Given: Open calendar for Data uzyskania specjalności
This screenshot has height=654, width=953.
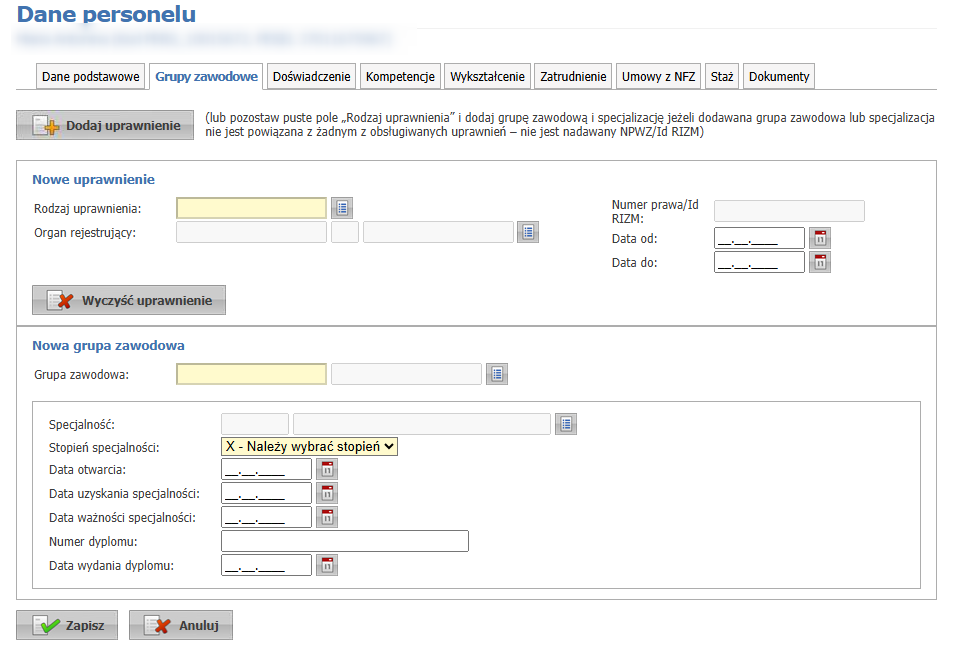Looking at the screenshot, I should pos(327,493).
